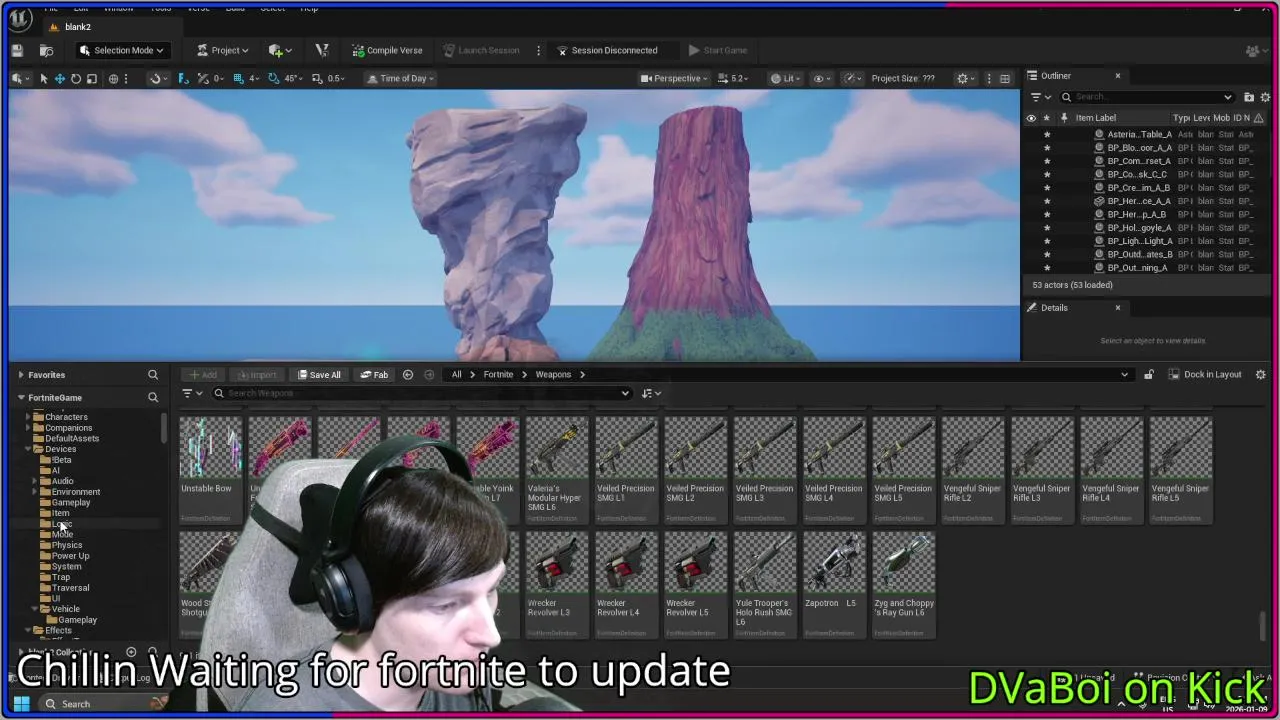Screen dimensions: 1280x720
Task: Open Content Browser settings gear
Action: coord(1260,374)
